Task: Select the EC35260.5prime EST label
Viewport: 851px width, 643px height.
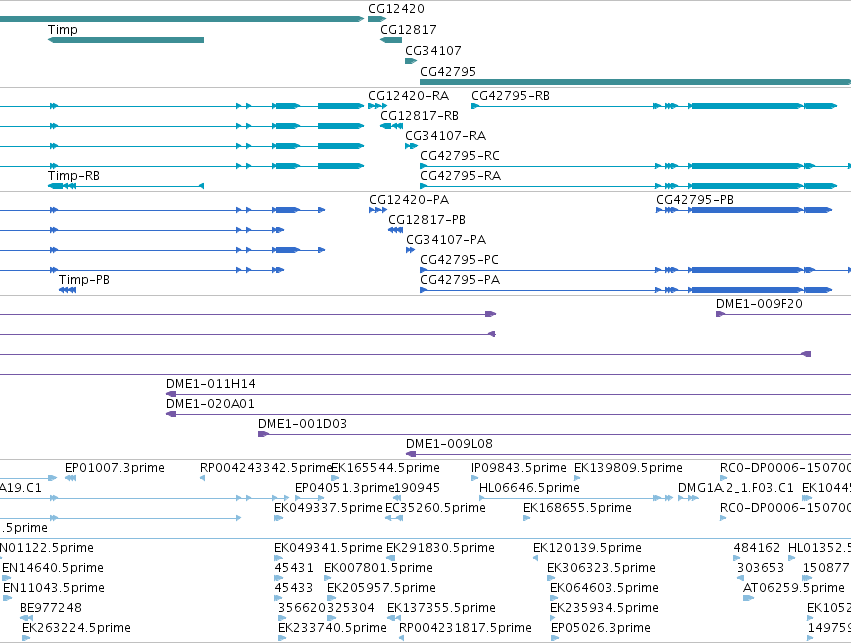Action: pos(435,509)
